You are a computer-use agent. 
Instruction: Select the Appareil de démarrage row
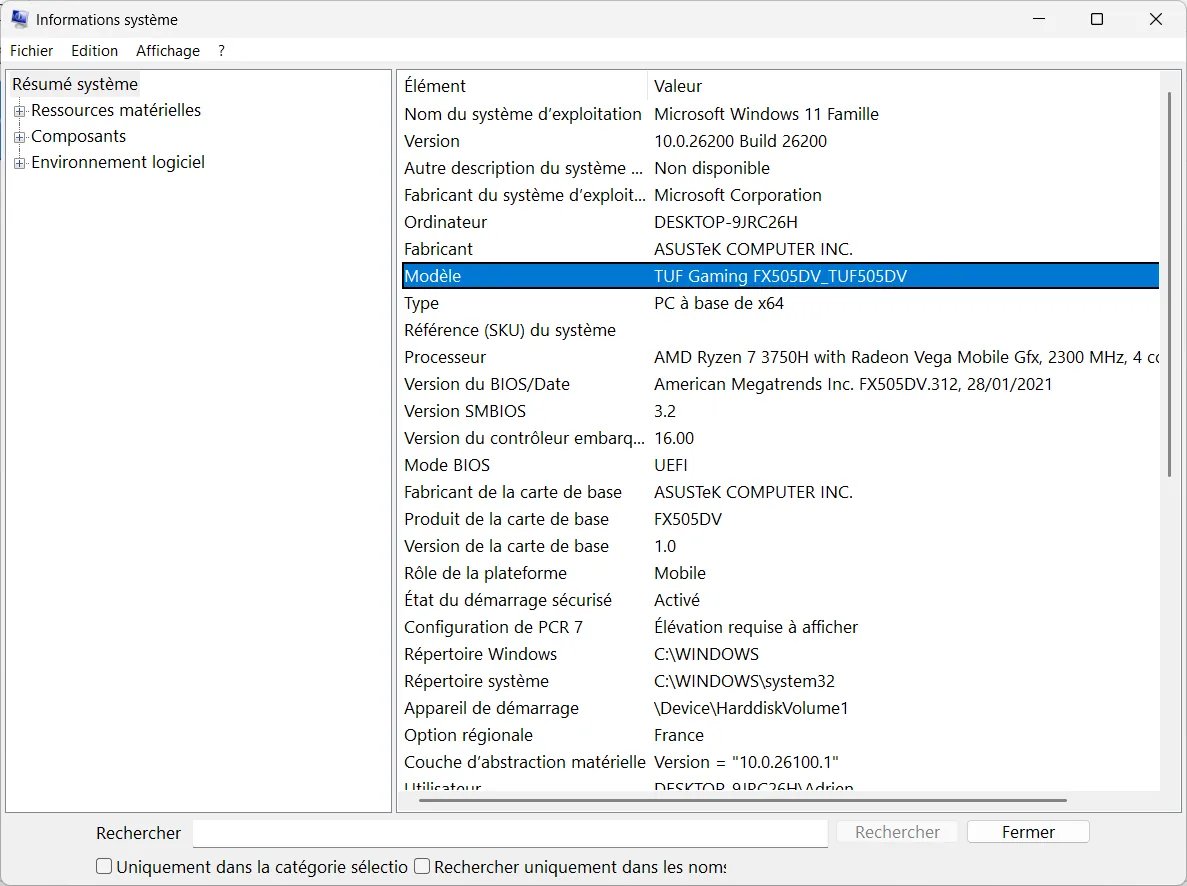pos(780,709)
